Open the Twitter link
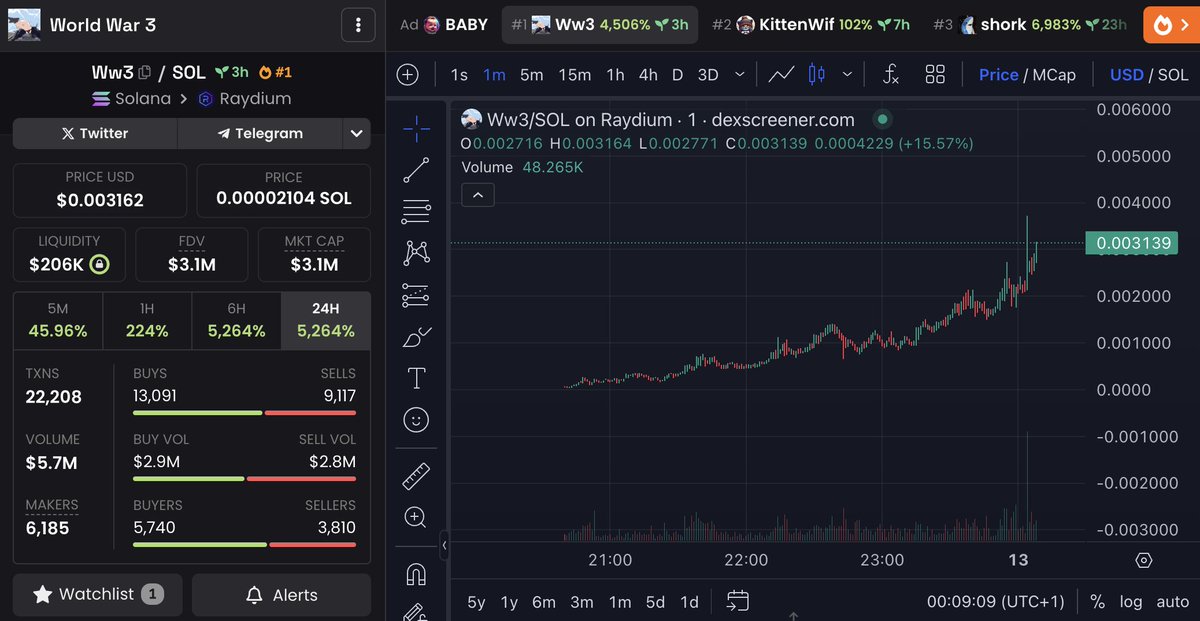 tap(95, 133)
